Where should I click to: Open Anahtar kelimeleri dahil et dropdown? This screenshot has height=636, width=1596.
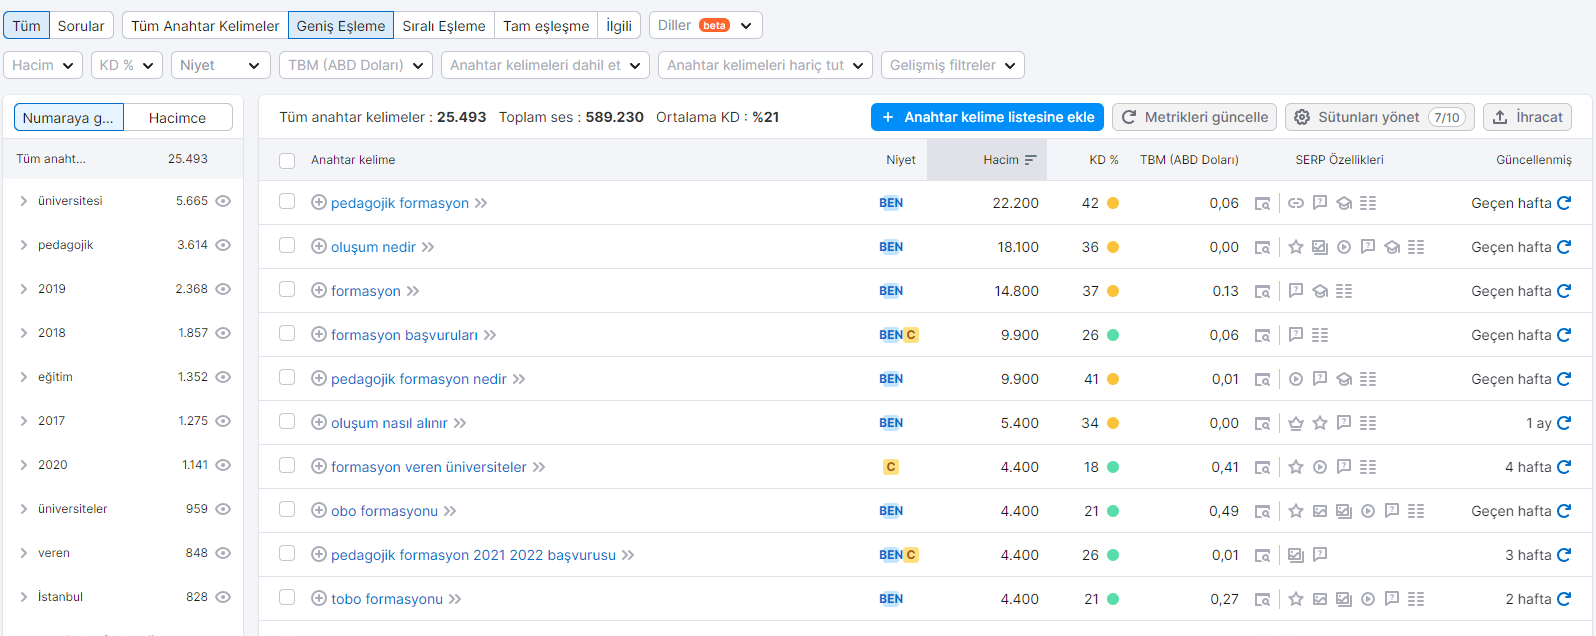[x=545, y=65]
